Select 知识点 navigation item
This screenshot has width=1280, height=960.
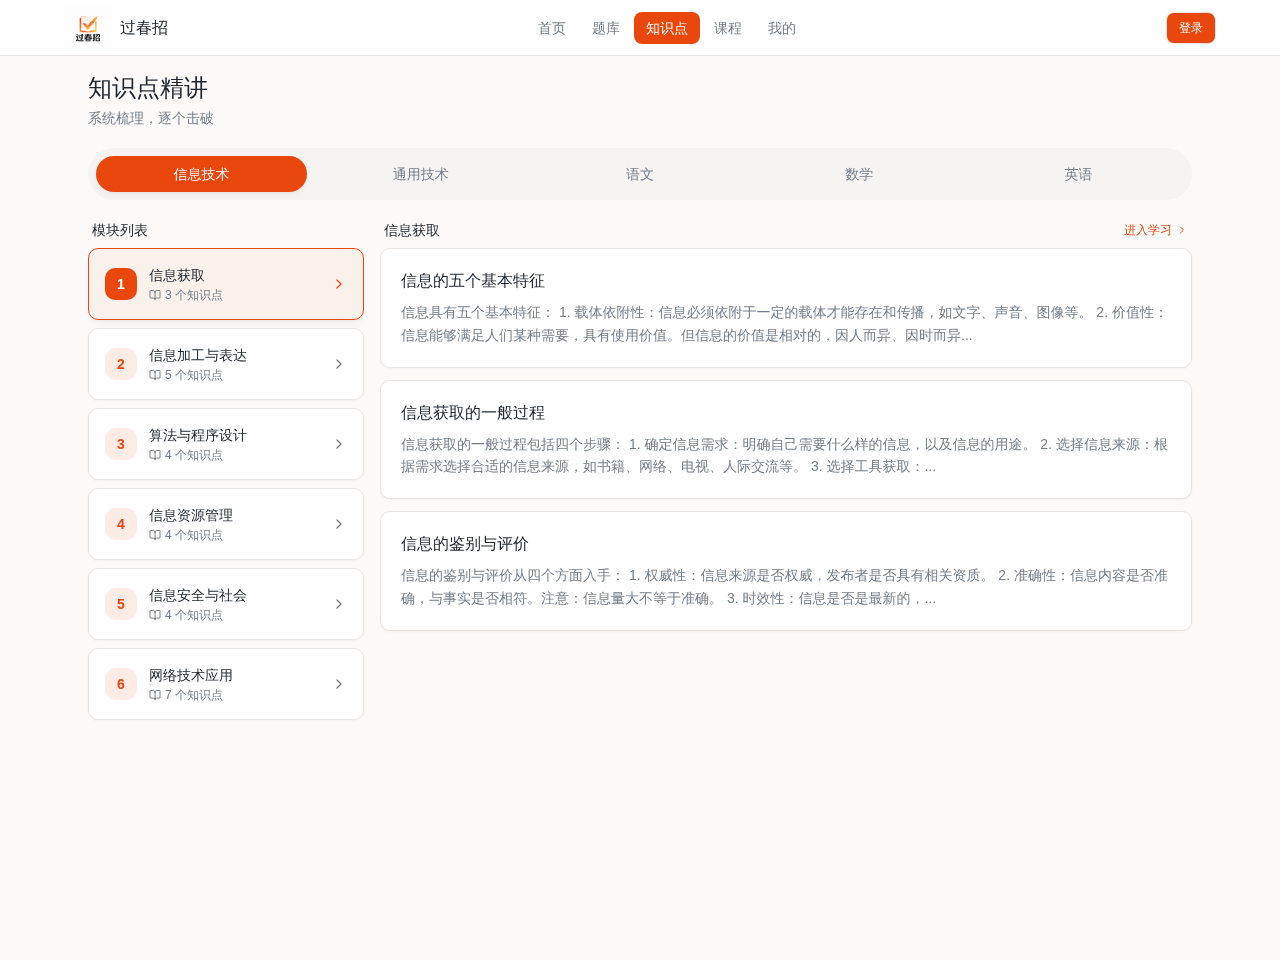click(x=667, y=28)
